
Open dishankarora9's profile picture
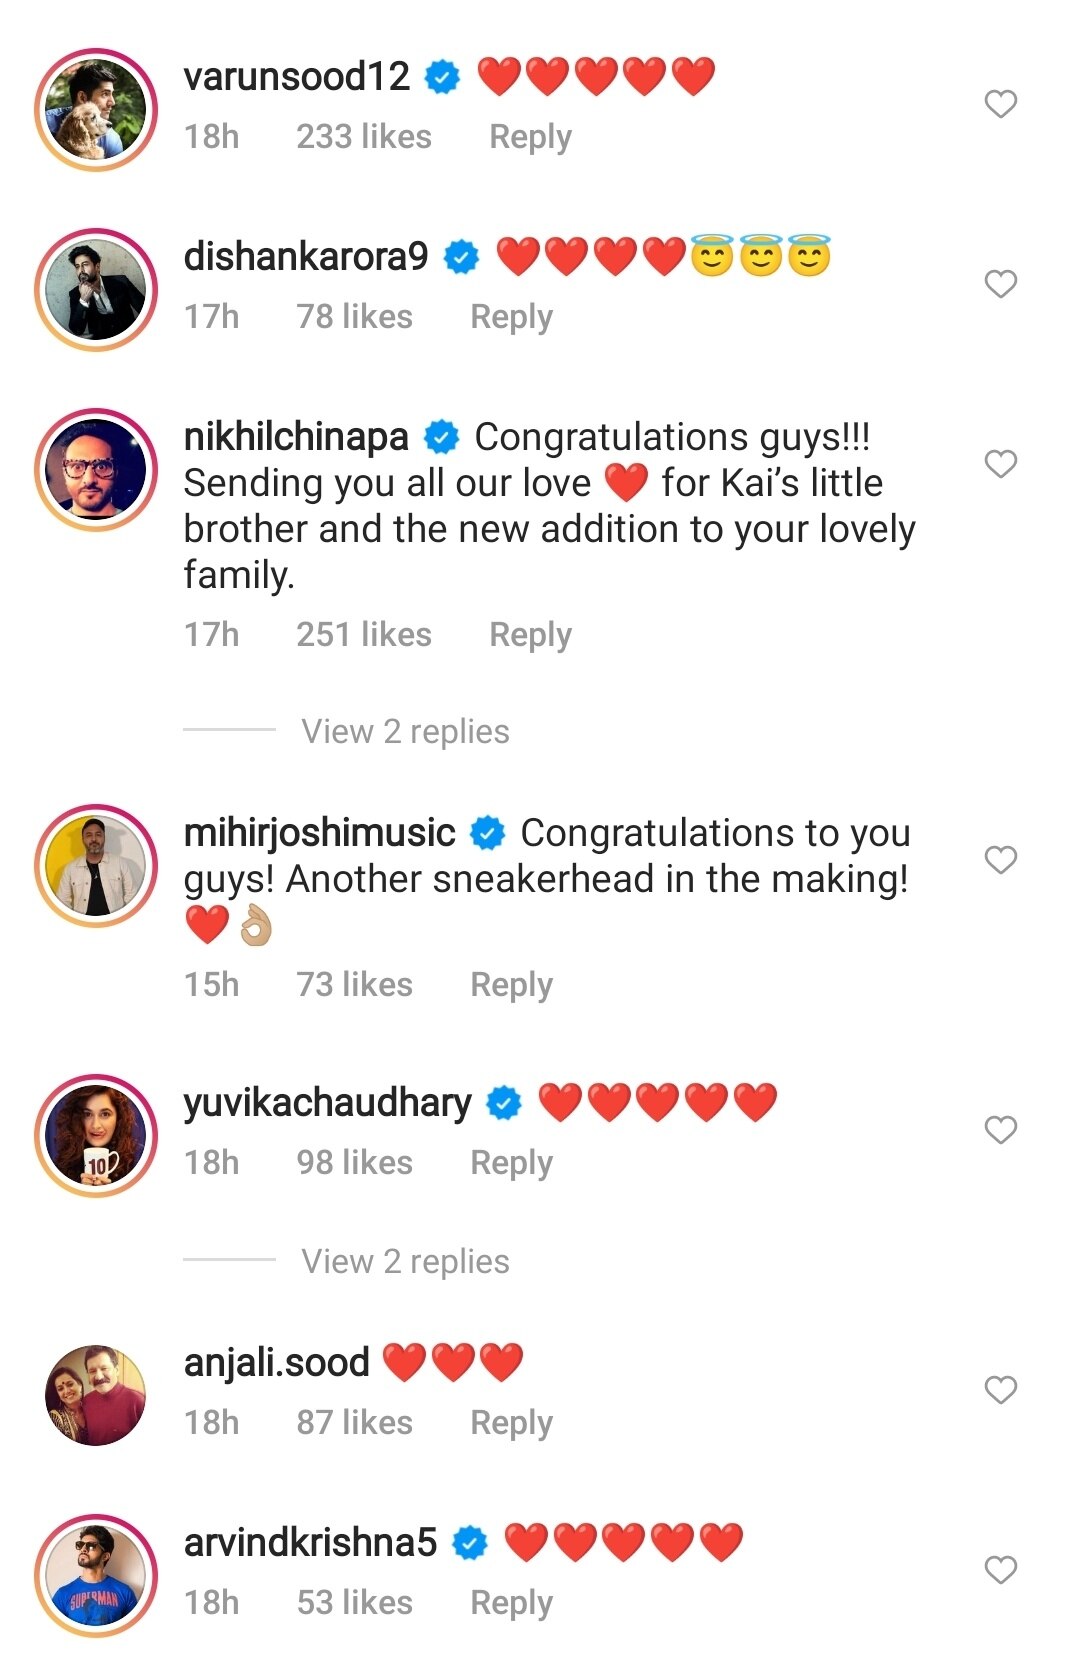click(x=96, y=290)
